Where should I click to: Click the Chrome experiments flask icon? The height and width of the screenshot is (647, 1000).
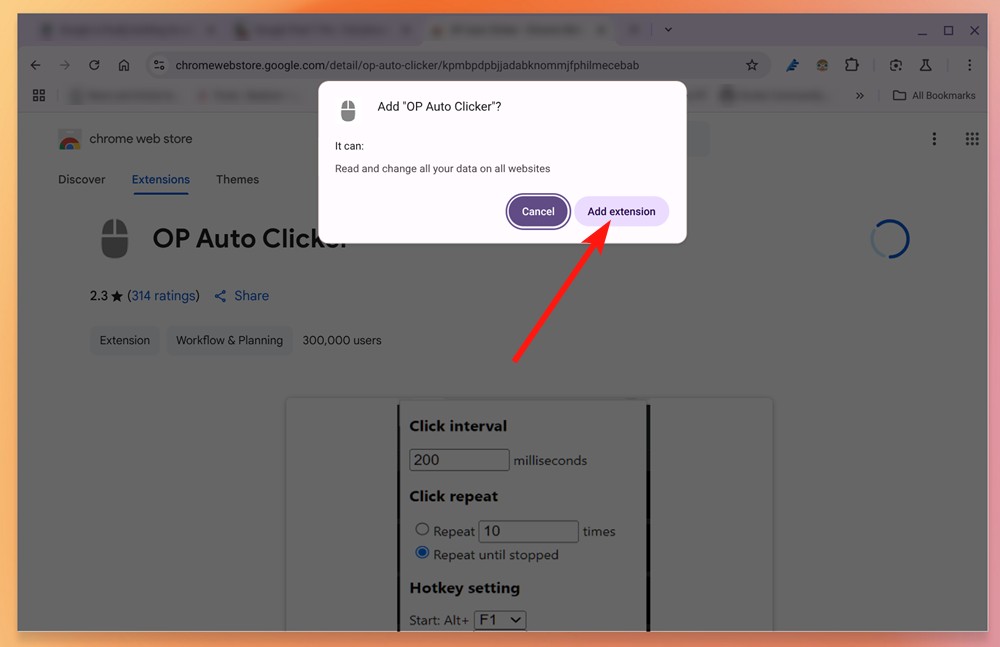tap(925, 64)
